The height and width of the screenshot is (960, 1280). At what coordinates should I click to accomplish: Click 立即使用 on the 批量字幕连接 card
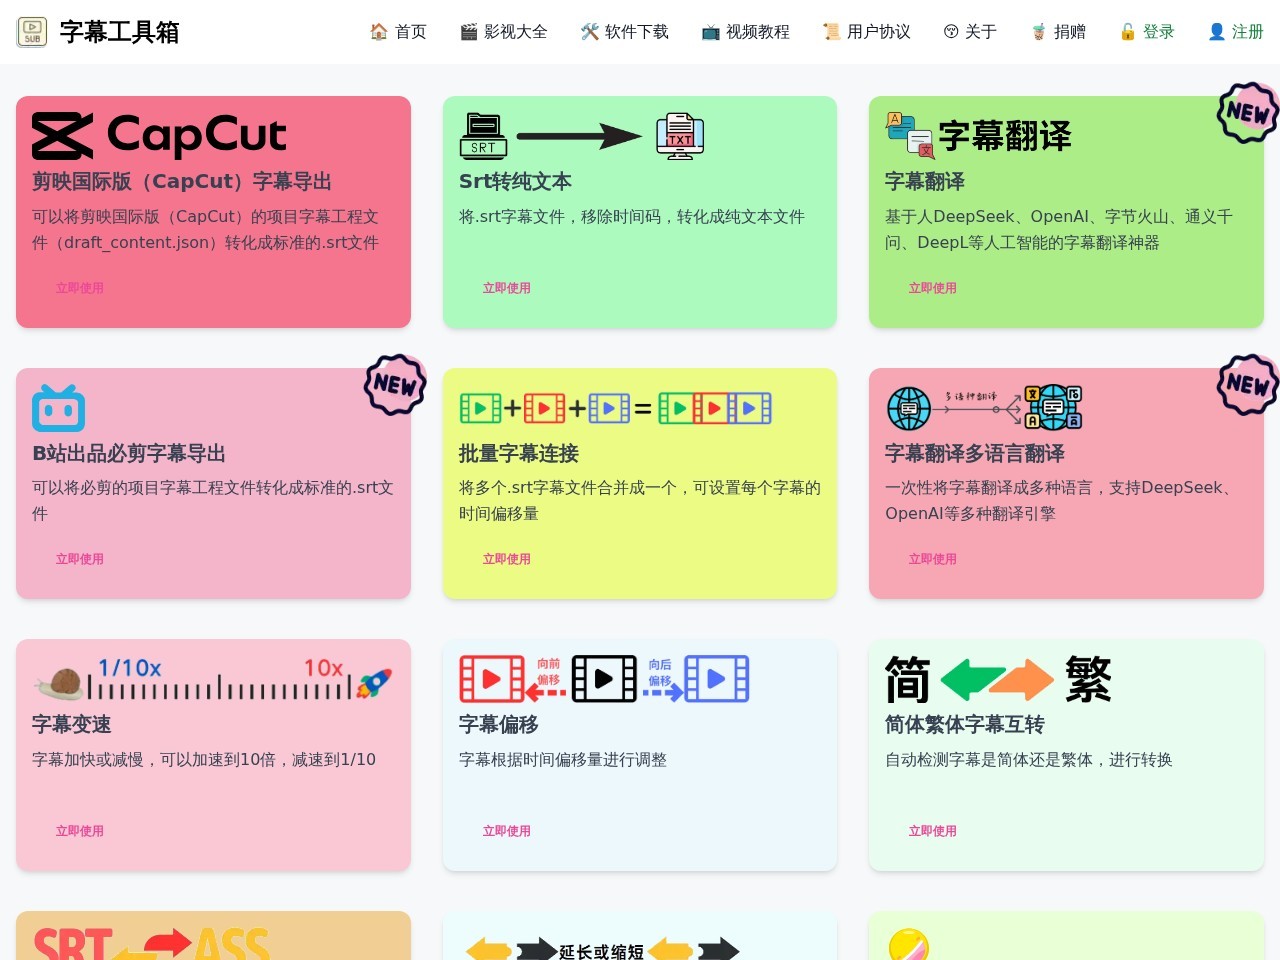click(x=506, y=559)
